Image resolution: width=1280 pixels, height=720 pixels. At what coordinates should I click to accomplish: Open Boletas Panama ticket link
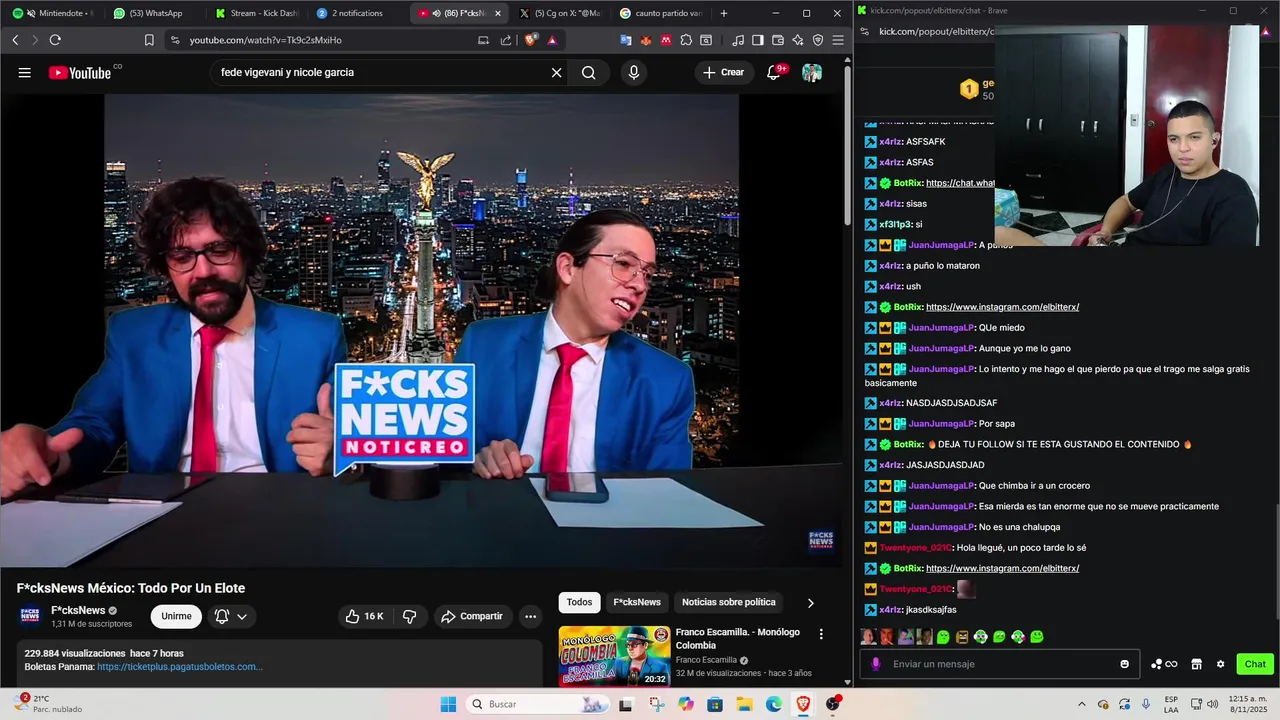coord(180,666)
